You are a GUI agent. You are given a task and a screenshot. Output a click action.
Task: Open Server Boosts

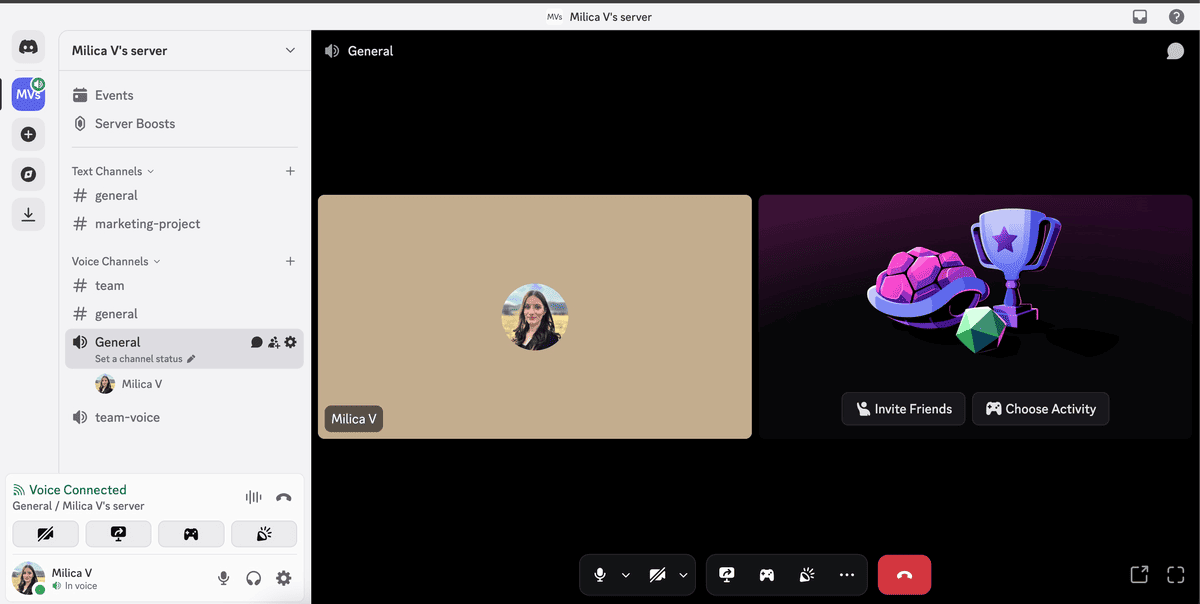185,123
